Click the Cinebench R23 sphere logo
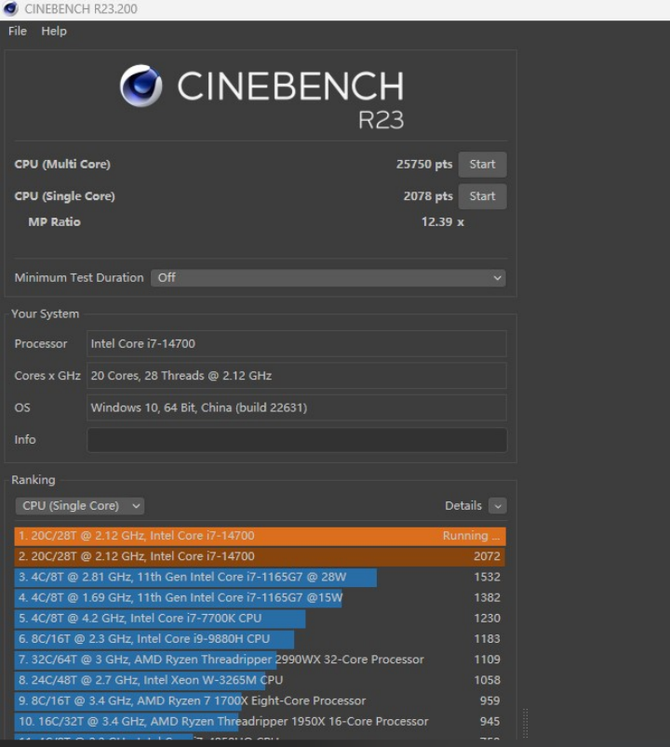 point(141,86)
